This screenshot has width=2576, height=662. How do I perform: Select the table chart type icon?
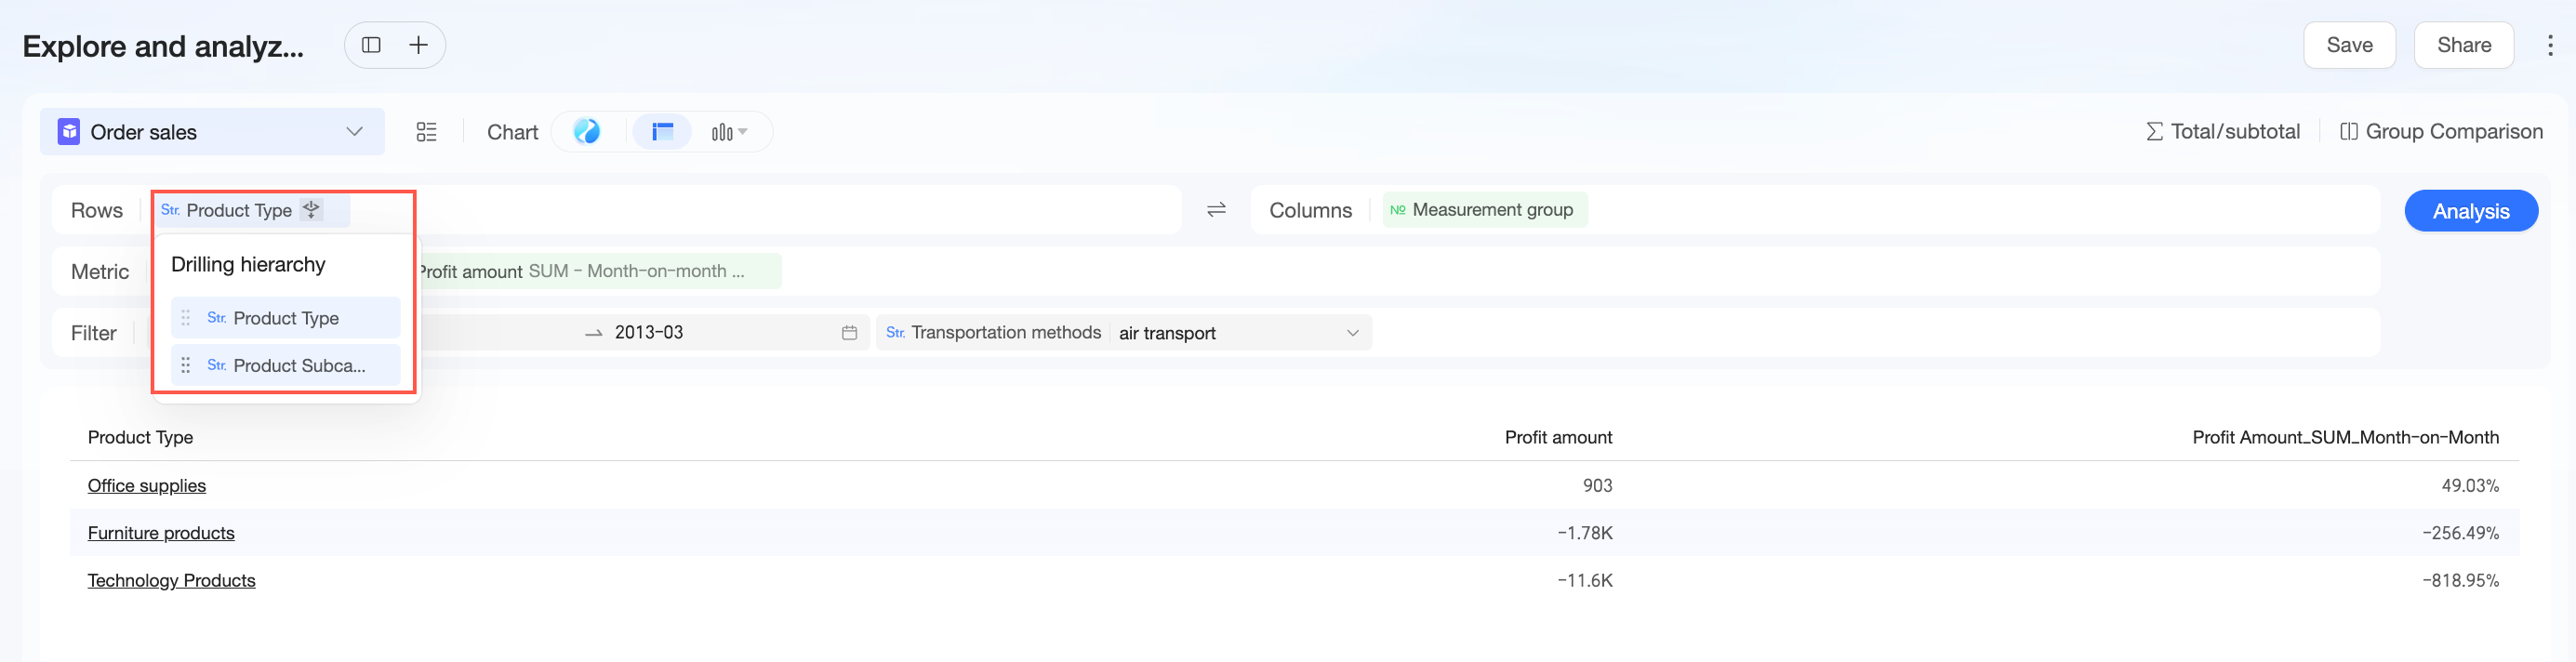pyautogui.click(x=662, y=132)
